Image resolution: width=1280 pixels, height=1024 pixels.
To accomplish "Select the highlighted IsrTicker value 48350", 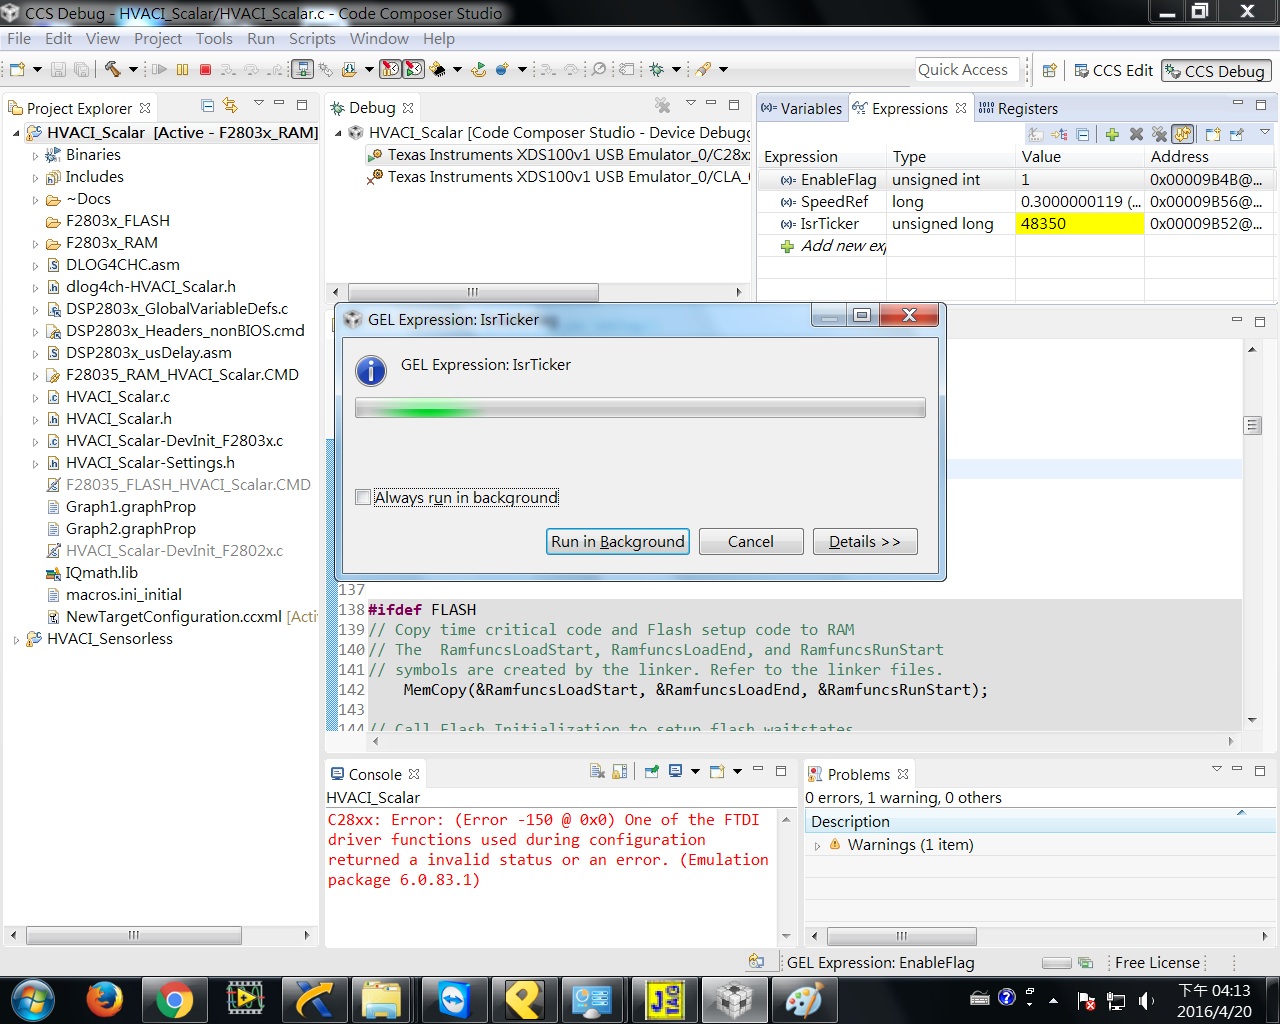I will (1072, 223).
